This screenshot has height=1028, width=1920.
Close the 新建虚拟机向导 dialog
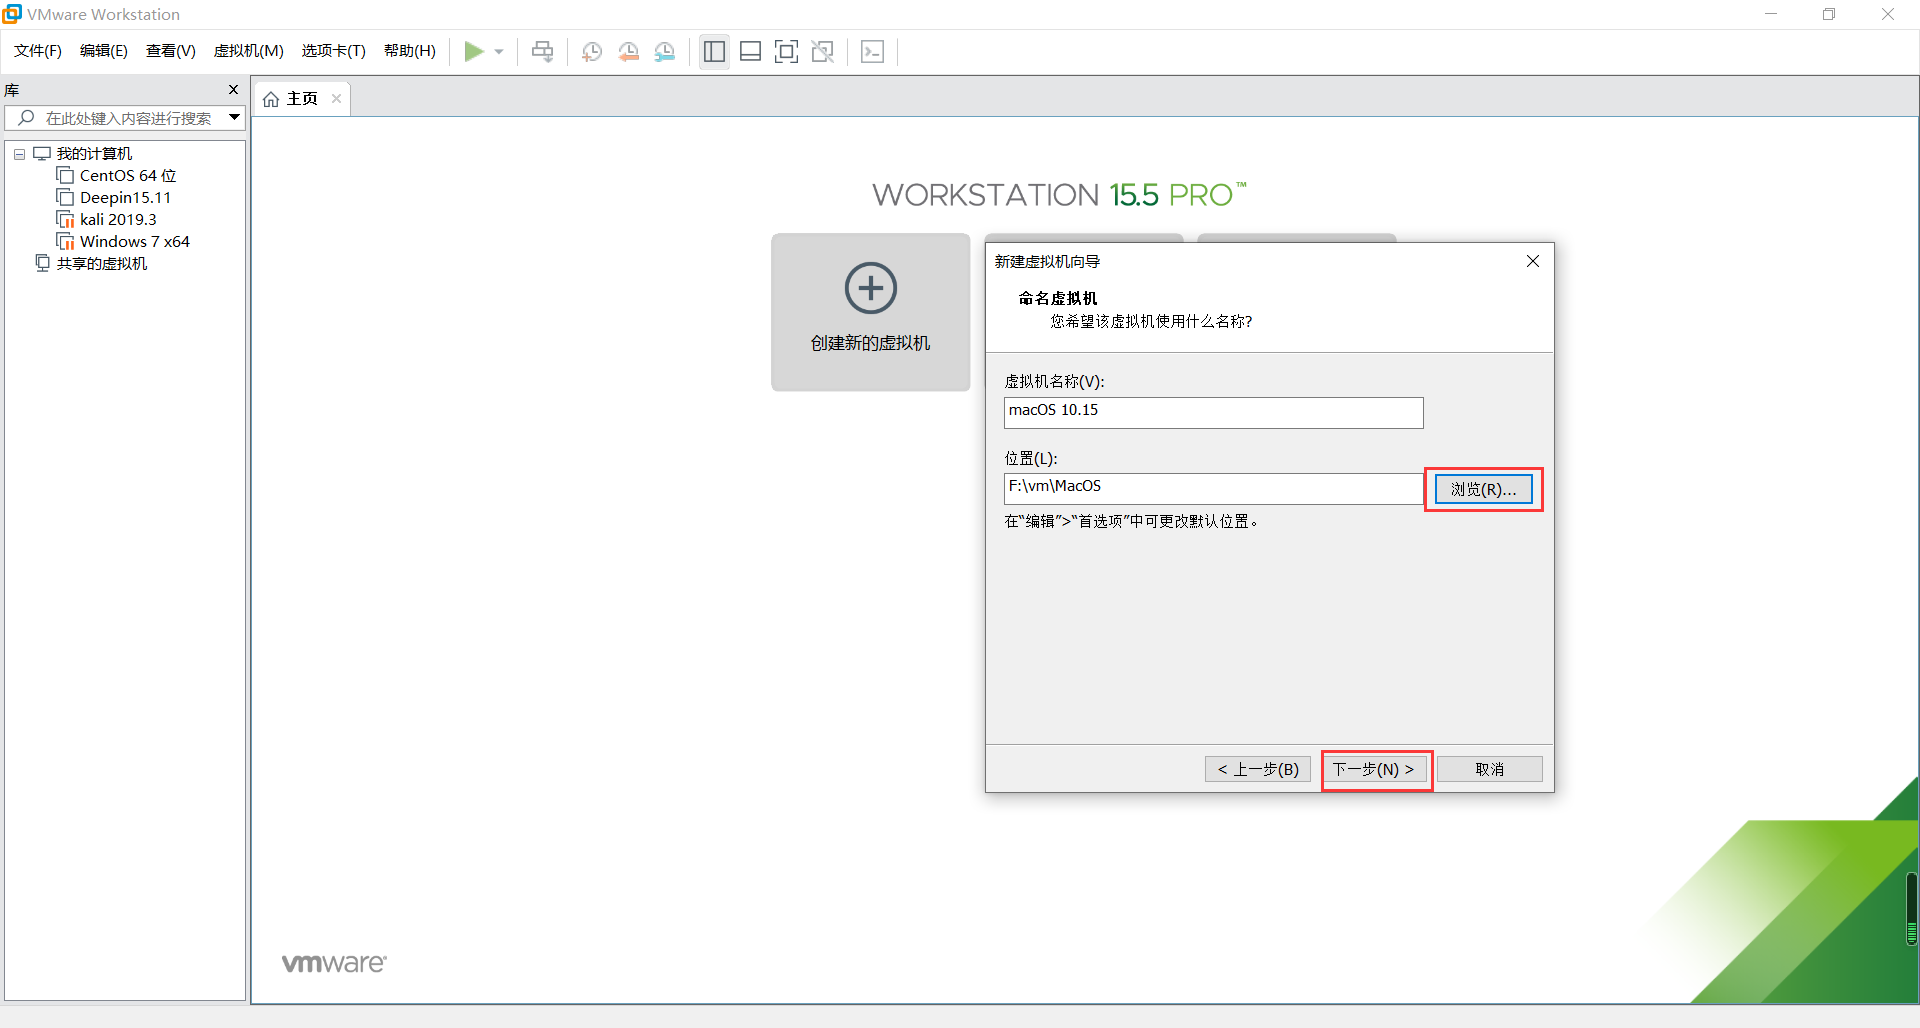(x=1533, y=261)
